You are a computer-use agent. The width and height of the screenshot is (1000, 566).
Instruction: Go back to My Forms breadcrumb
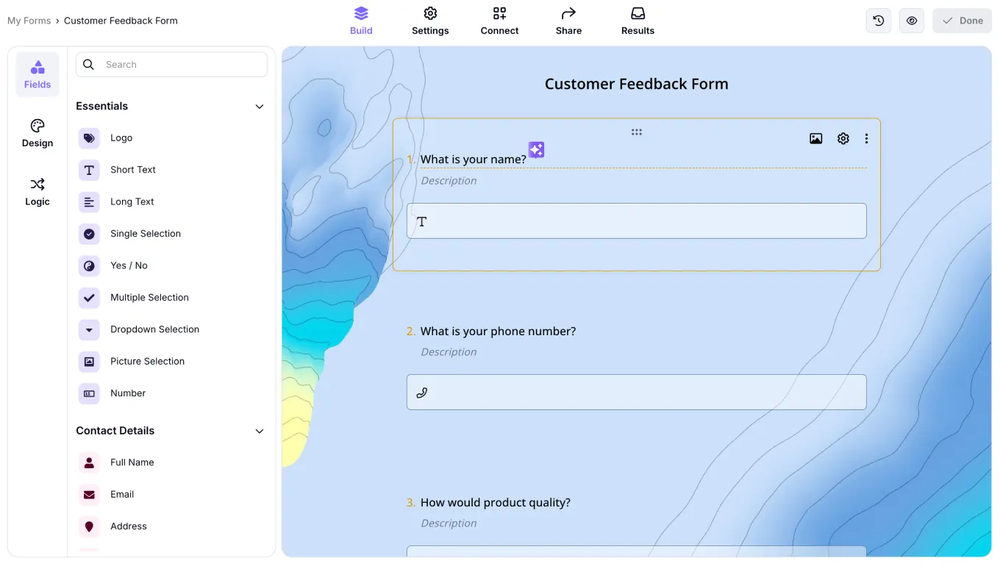click(x=29, y=21)
